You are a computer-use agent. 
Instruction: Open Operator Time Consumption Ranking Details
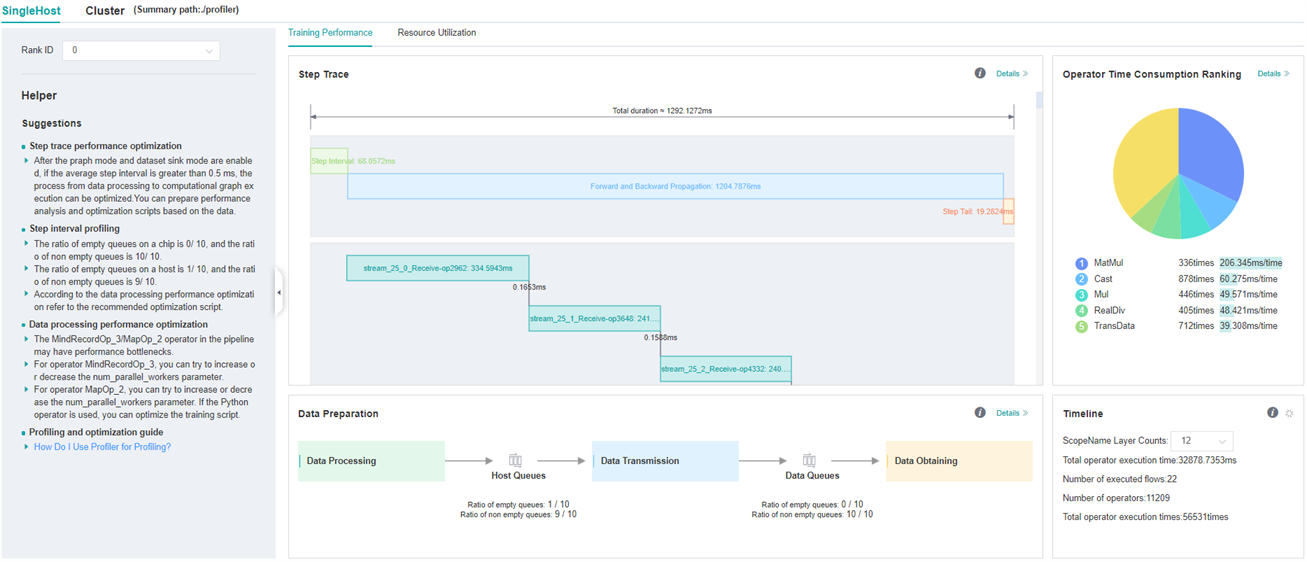(1273, 74)
